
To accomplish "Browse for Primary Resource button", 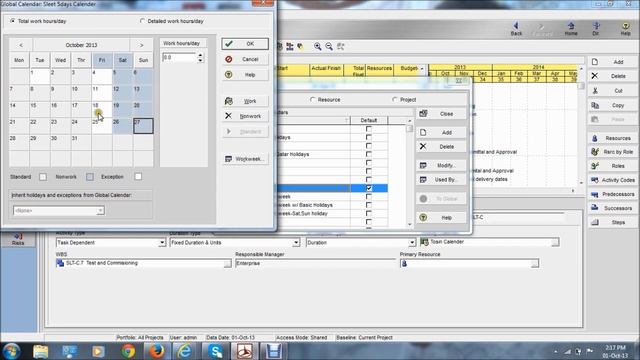I will click(x=535, y=264).
